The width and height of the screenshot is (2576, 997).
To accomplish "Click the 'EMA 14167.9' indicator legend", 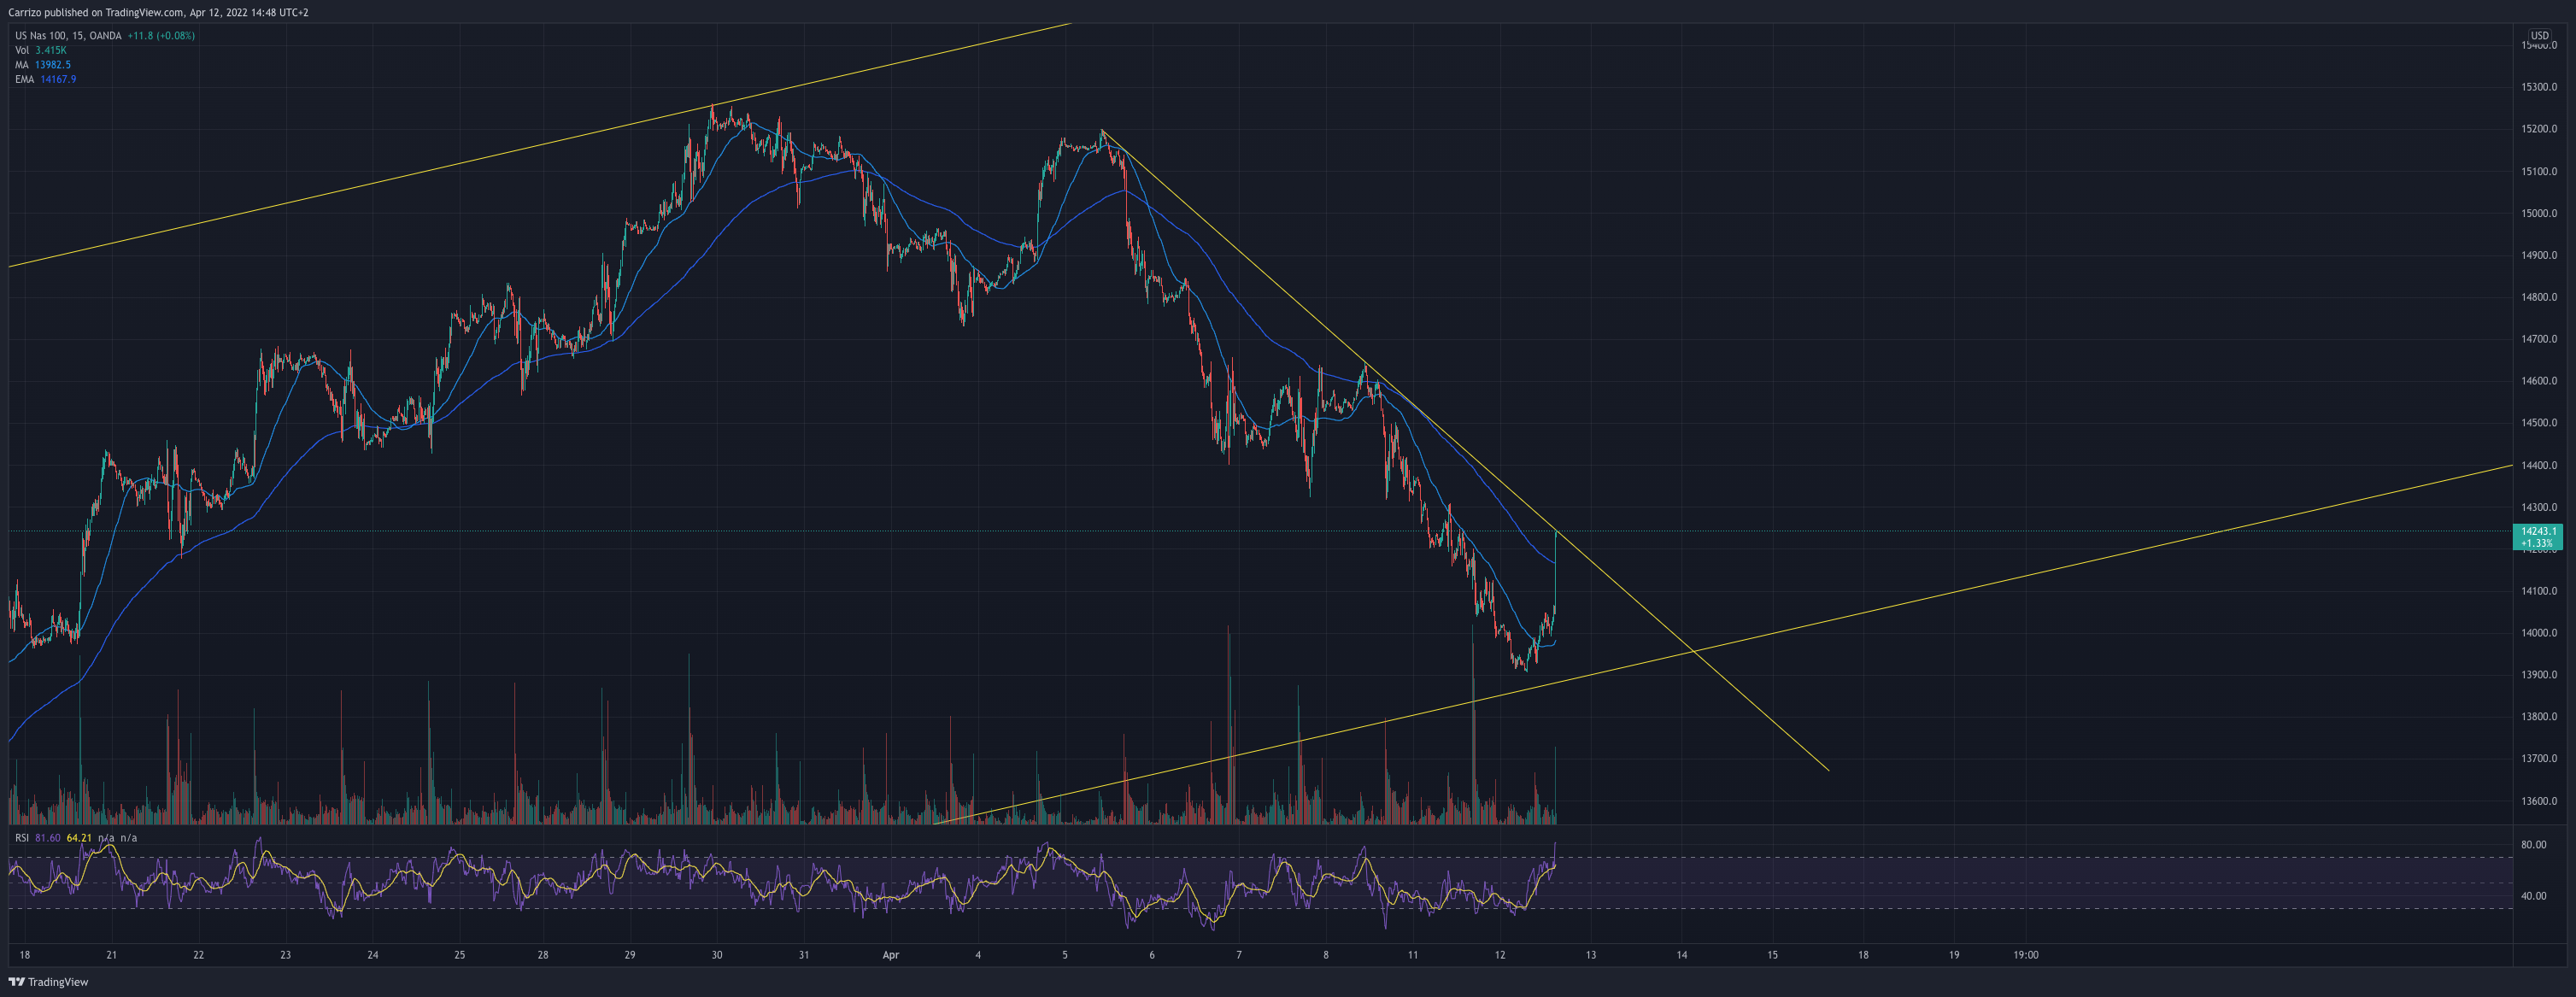I will 45,79.
